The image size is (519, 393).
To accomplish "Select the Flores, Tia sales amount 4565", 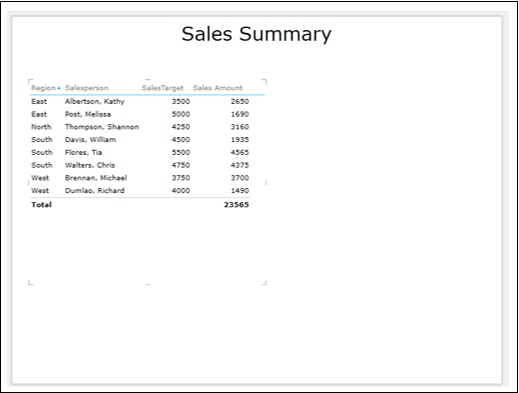I will pos(240,152).
